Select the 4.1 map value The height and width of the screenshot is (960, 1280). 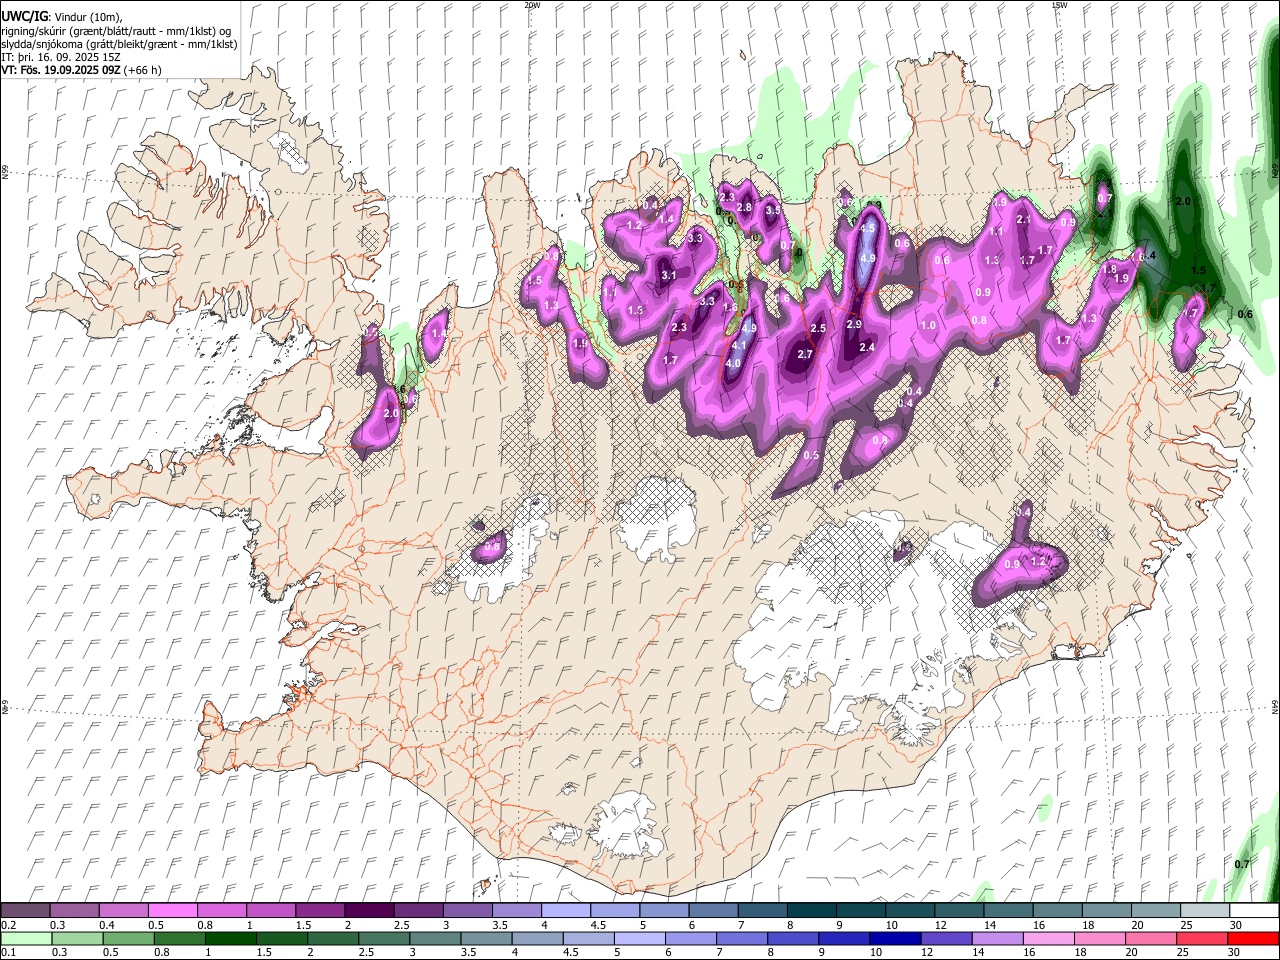tap(740, 345)
